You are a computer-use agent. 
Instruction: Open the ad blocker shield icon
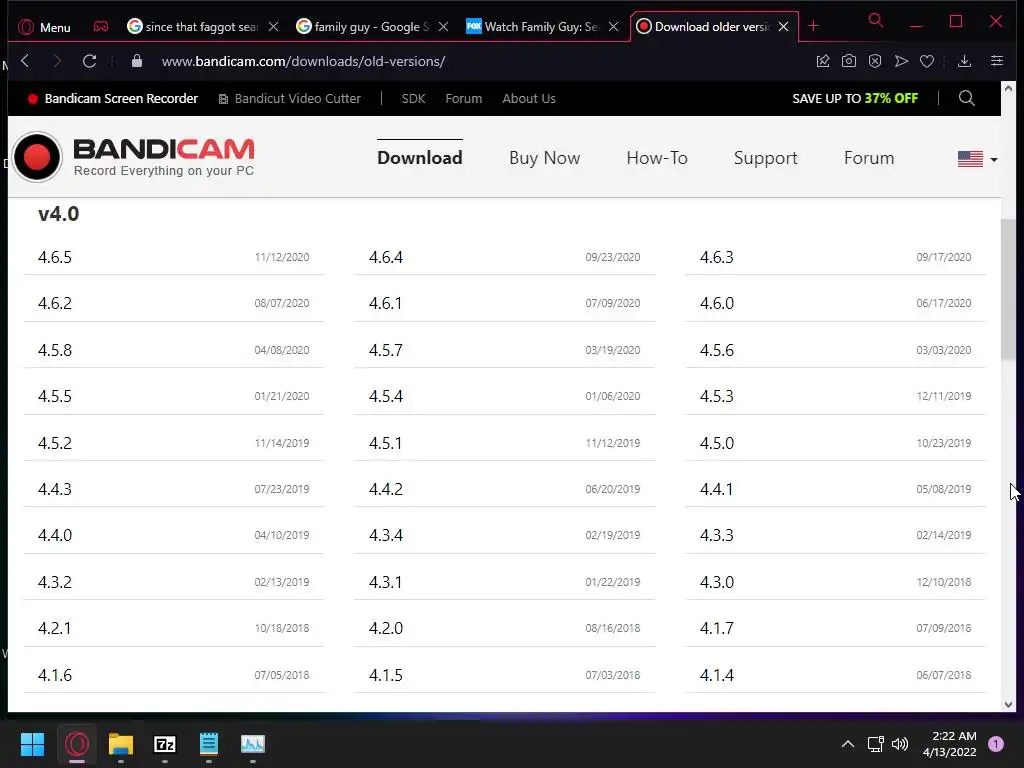pos(875,61)
